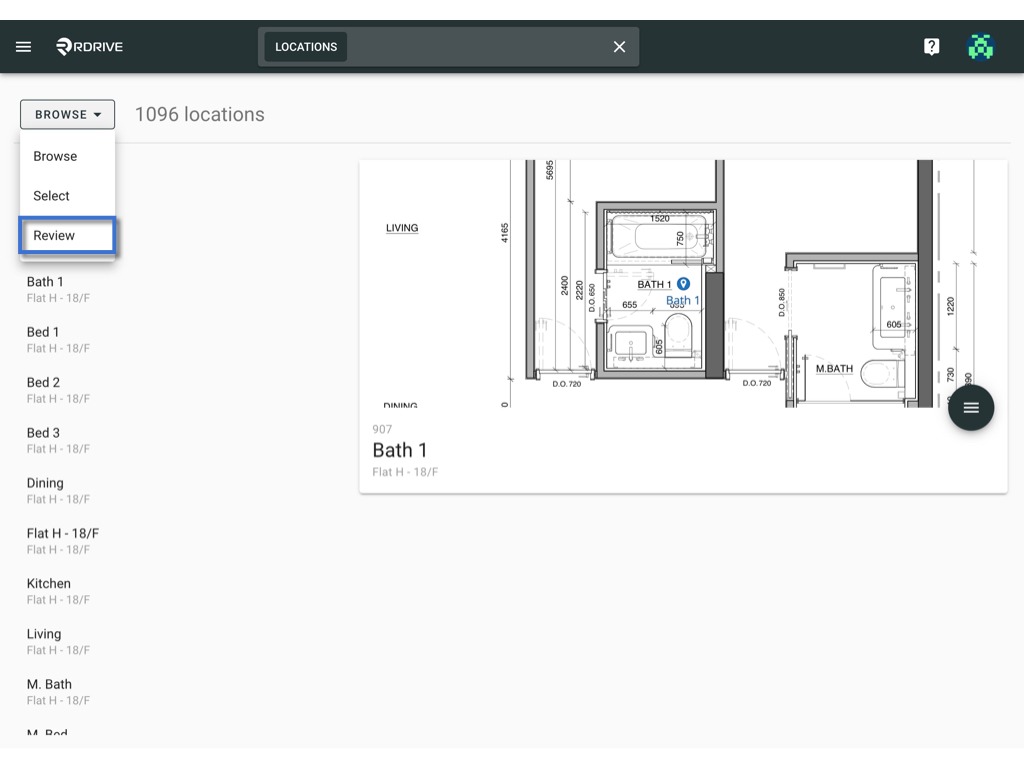Open the hamburger navigation menu
The height and width of the screenshot is (768, 1024).
click(x=24, y=46)
